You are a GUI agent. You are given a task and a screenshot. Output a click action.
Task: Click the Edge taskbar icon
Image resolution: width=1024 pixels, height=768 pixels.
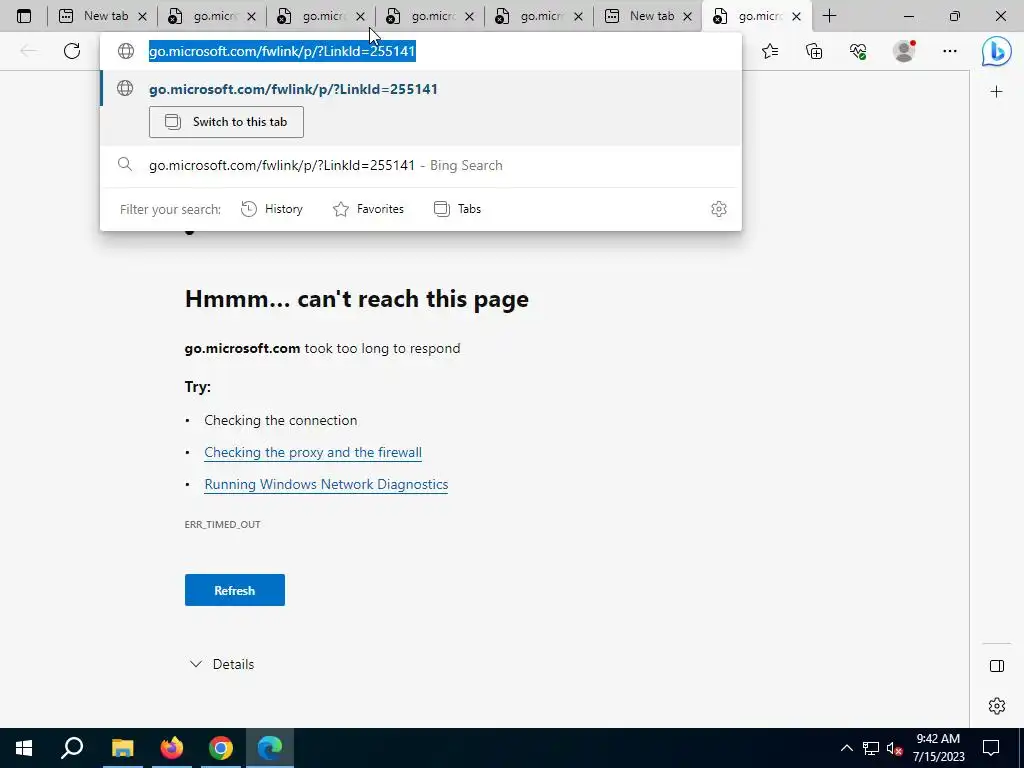click(270, 748)
